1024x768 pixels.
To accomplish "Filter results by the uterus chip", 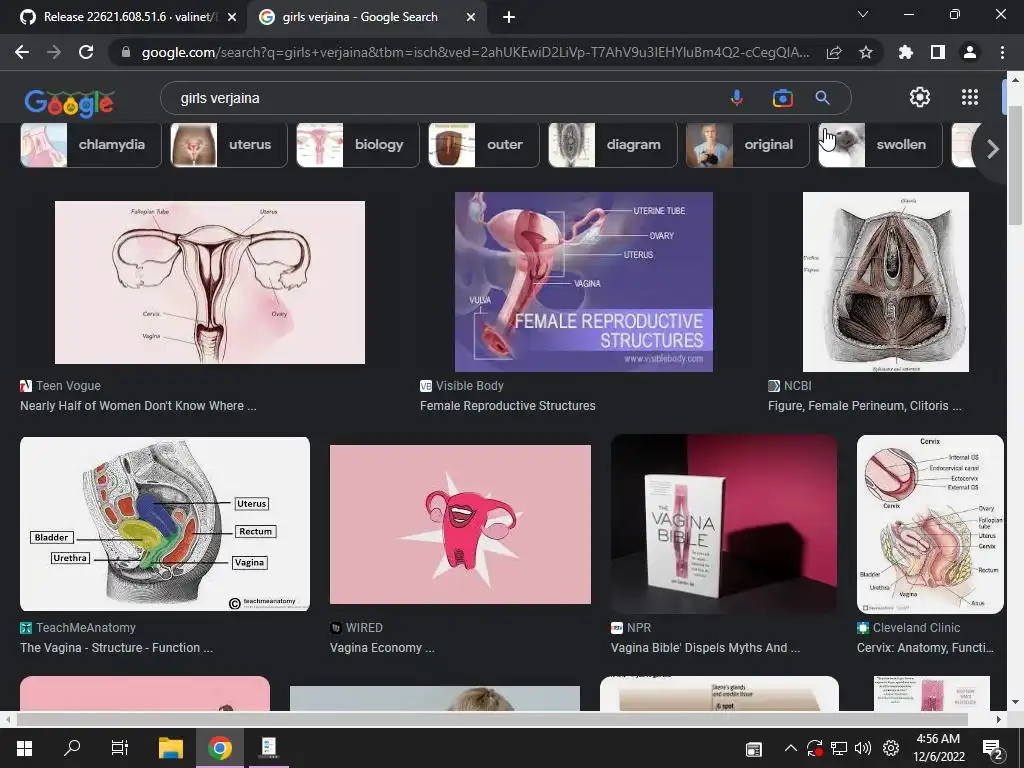I will click(x=229, y=144).
